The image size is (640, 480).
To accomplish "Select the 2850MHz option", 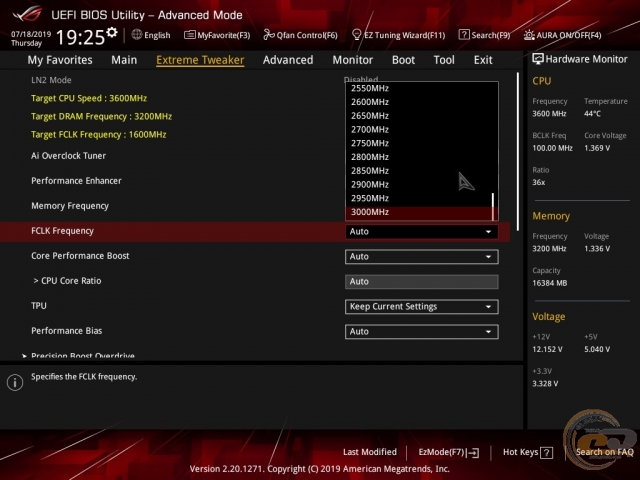I will [419, 171].
